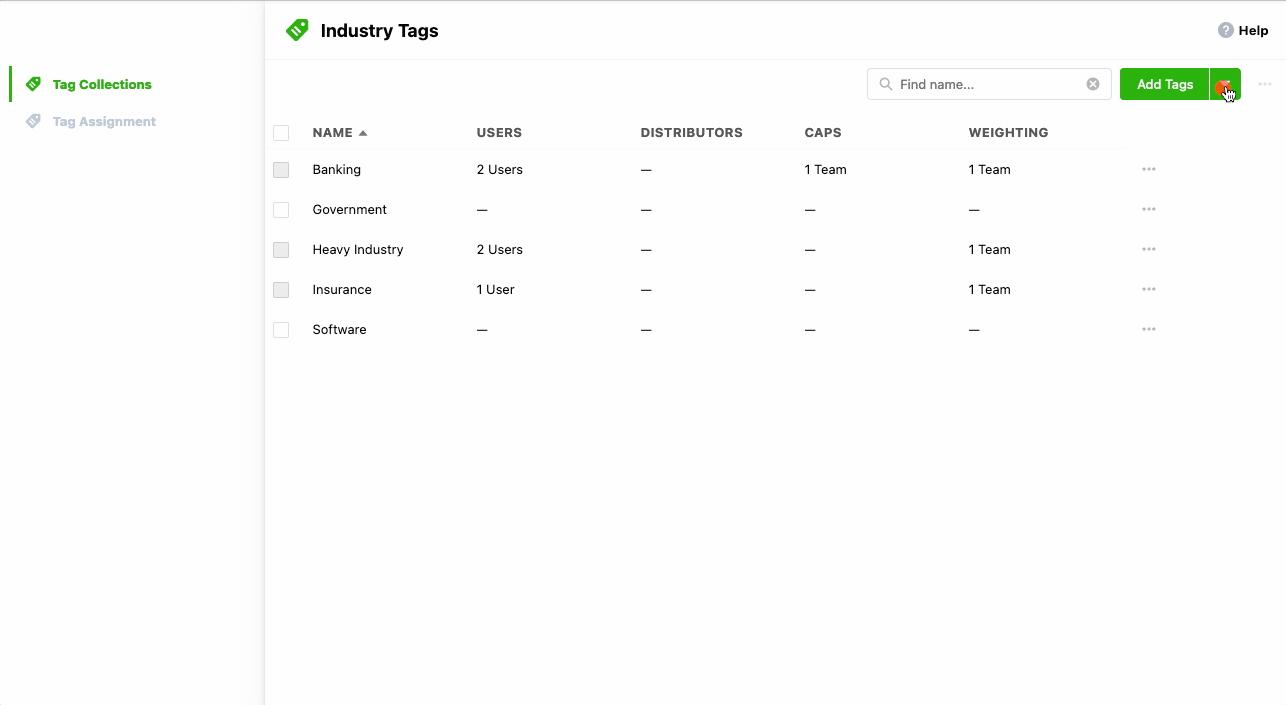Clear the search field with the X icon
The image size is (1286, 705).
pos(1093,84)
